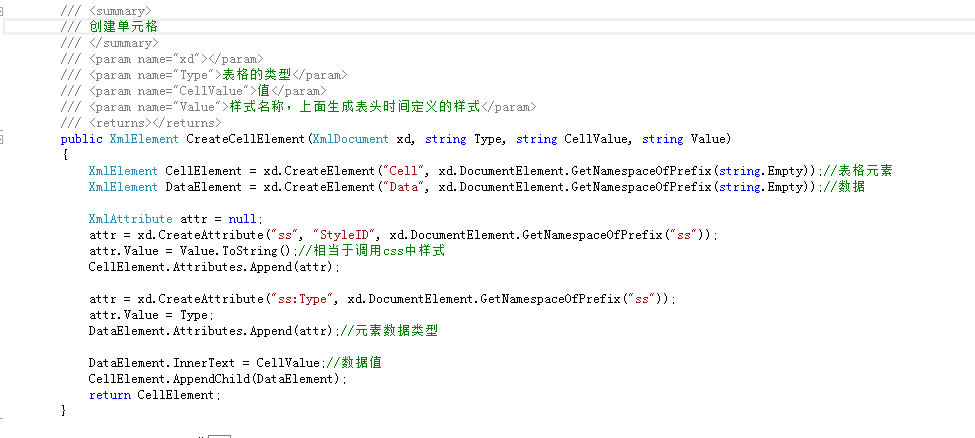
Task: Click the "Cell" string literal
Action: click(x=402, y=171)
